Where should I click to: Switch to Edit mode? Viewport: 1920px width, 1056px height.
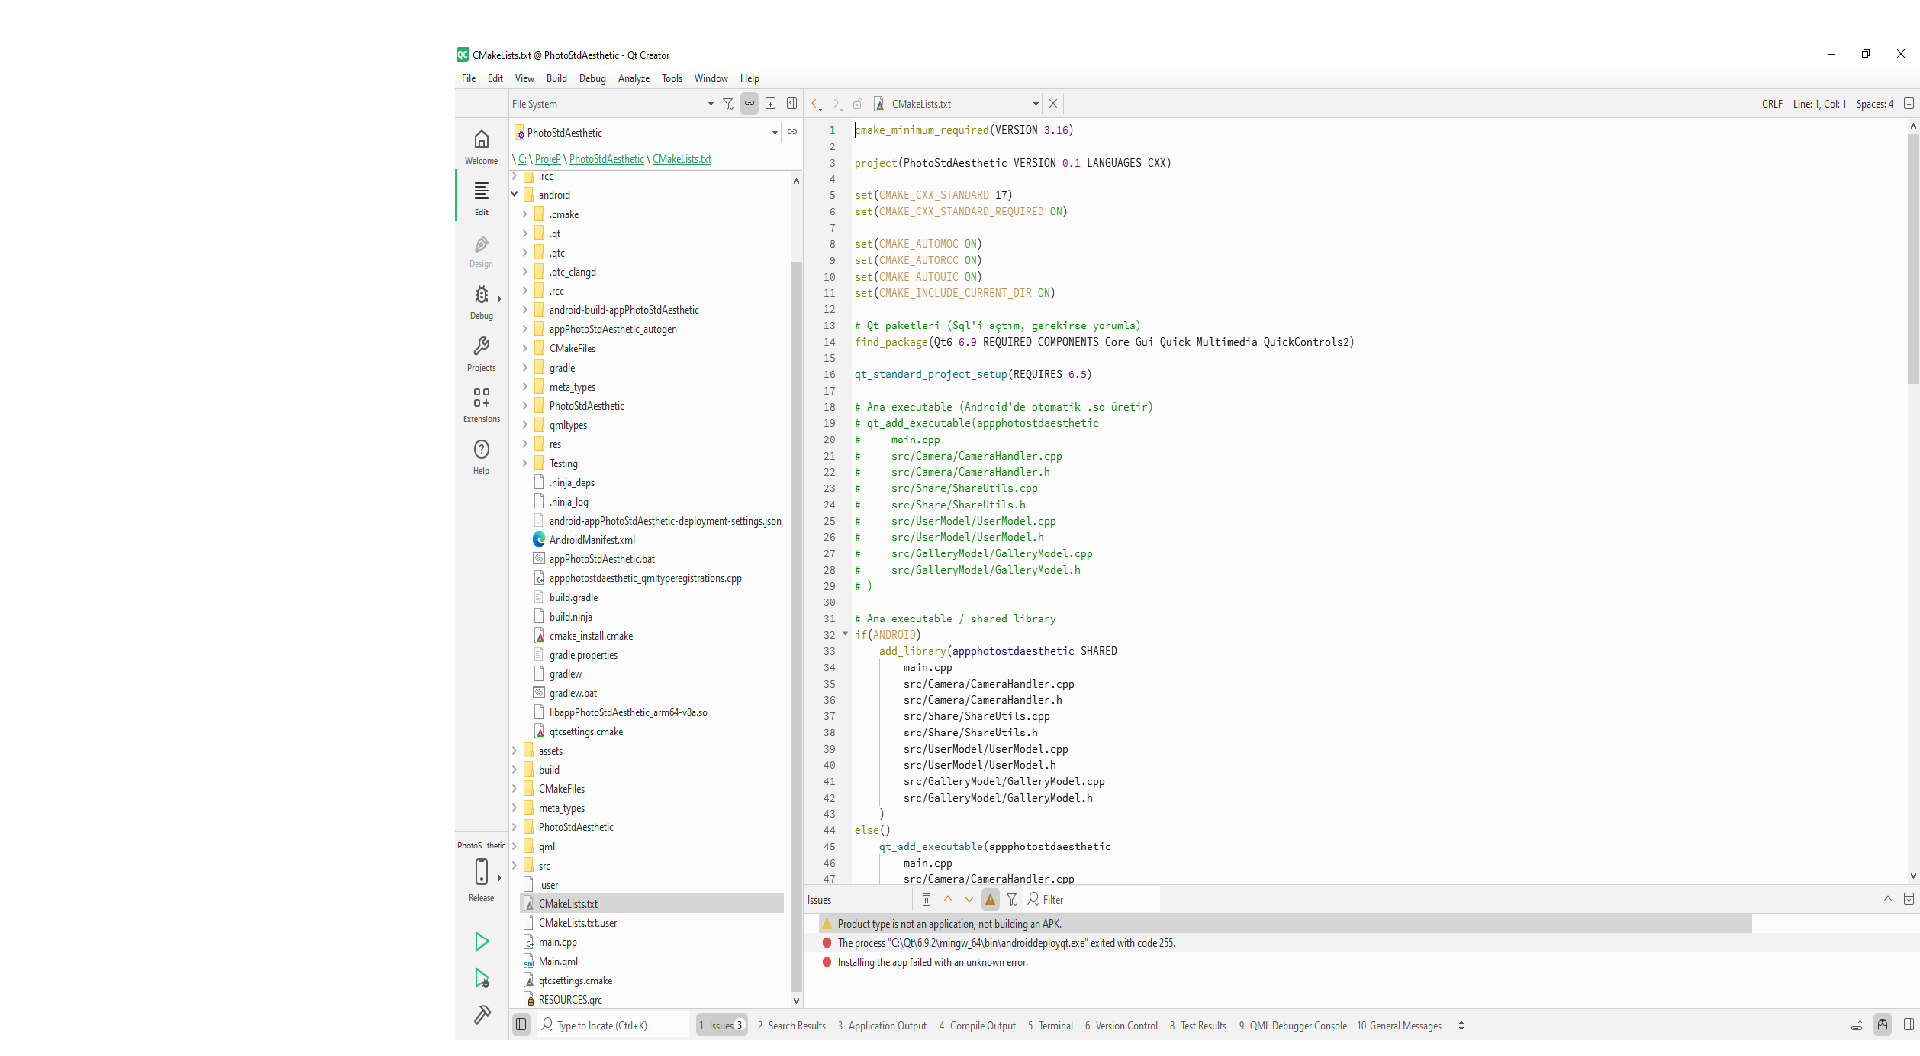[481, 197]
